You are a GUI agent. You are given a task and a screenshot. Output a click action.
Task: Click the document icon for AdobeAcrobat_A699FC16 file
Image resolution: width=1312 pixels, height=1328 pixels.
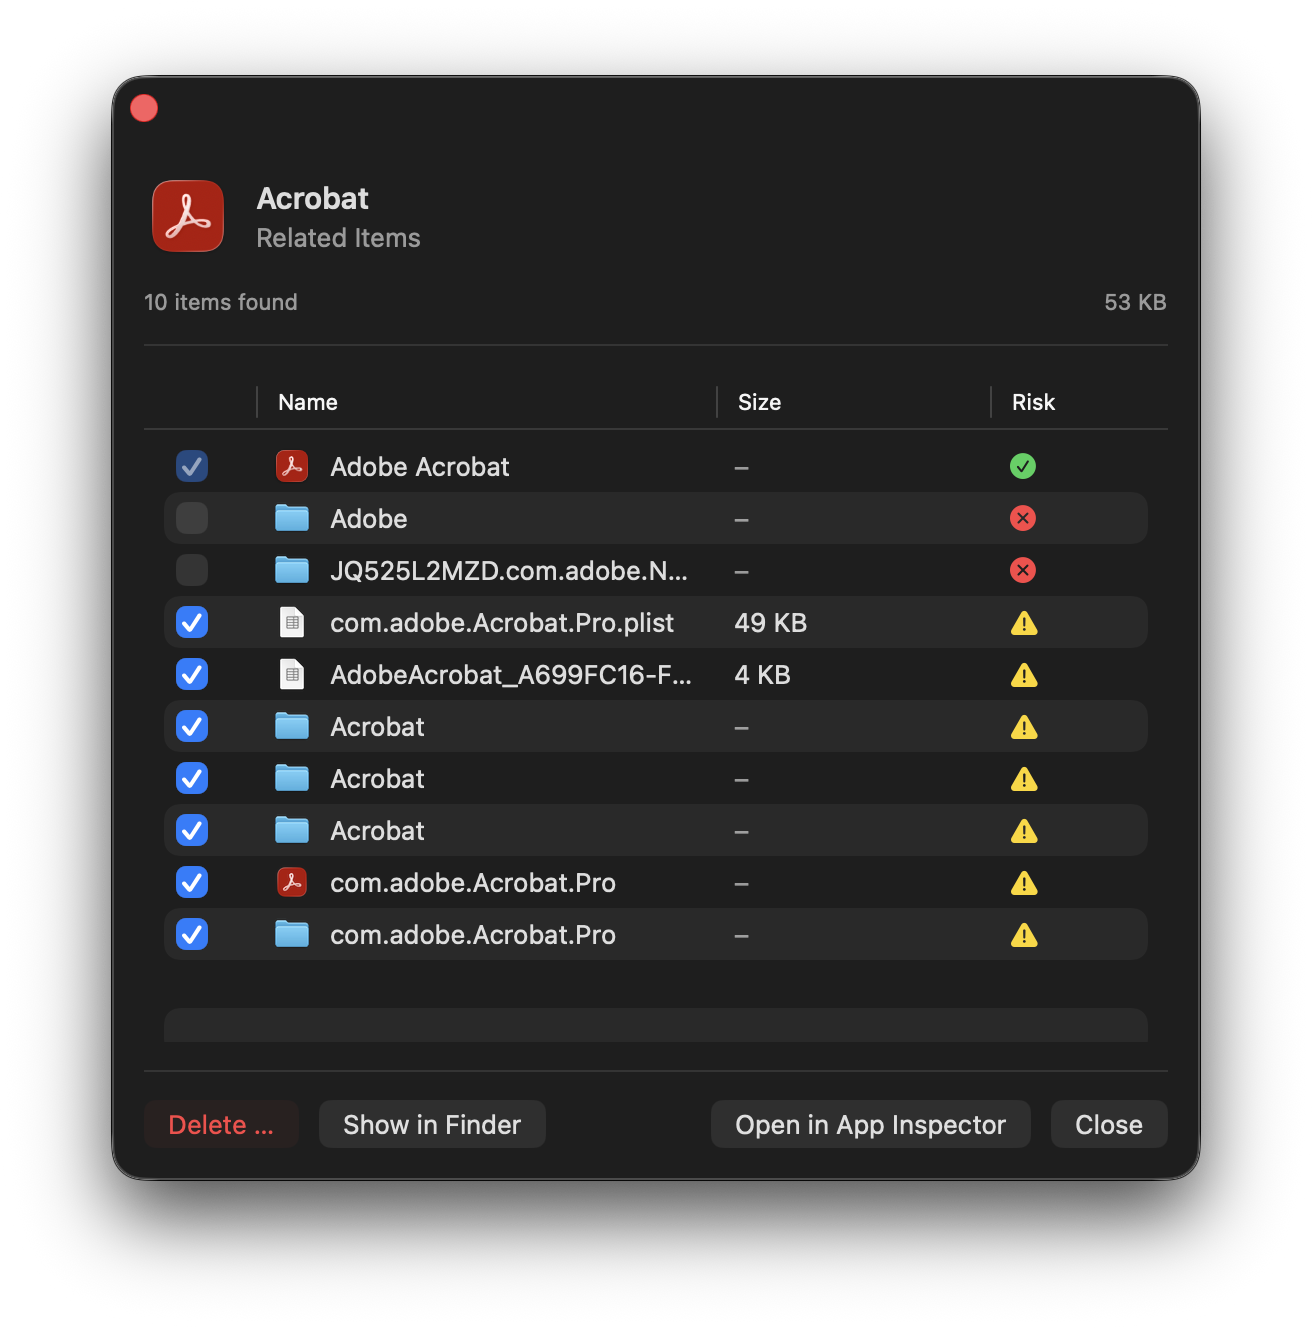tap(292, 674)
